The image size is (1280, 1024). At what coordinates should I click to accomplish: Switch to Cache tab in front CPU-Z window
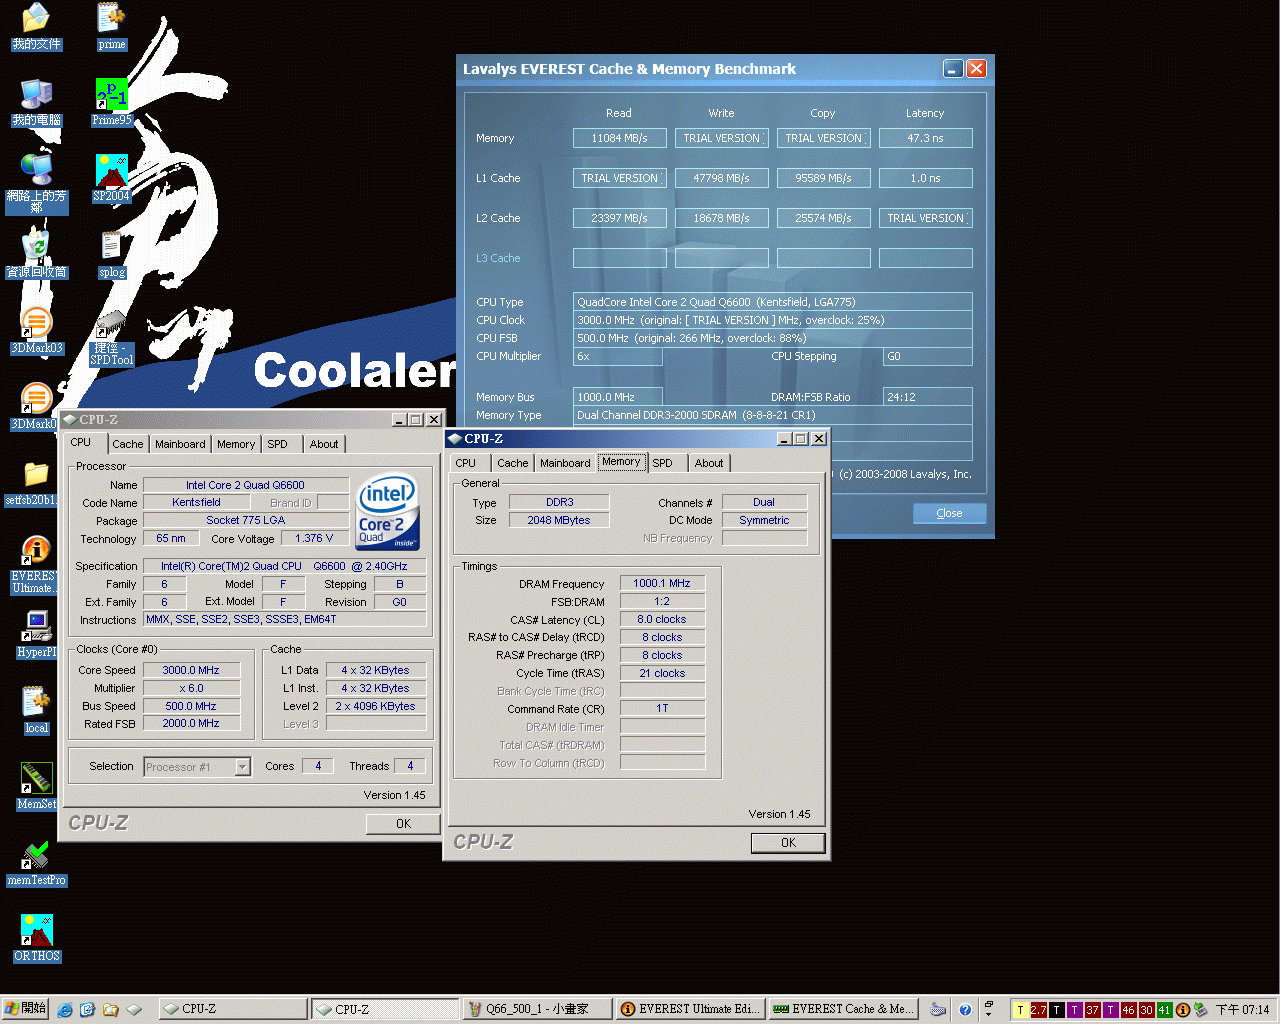(513, 463)
